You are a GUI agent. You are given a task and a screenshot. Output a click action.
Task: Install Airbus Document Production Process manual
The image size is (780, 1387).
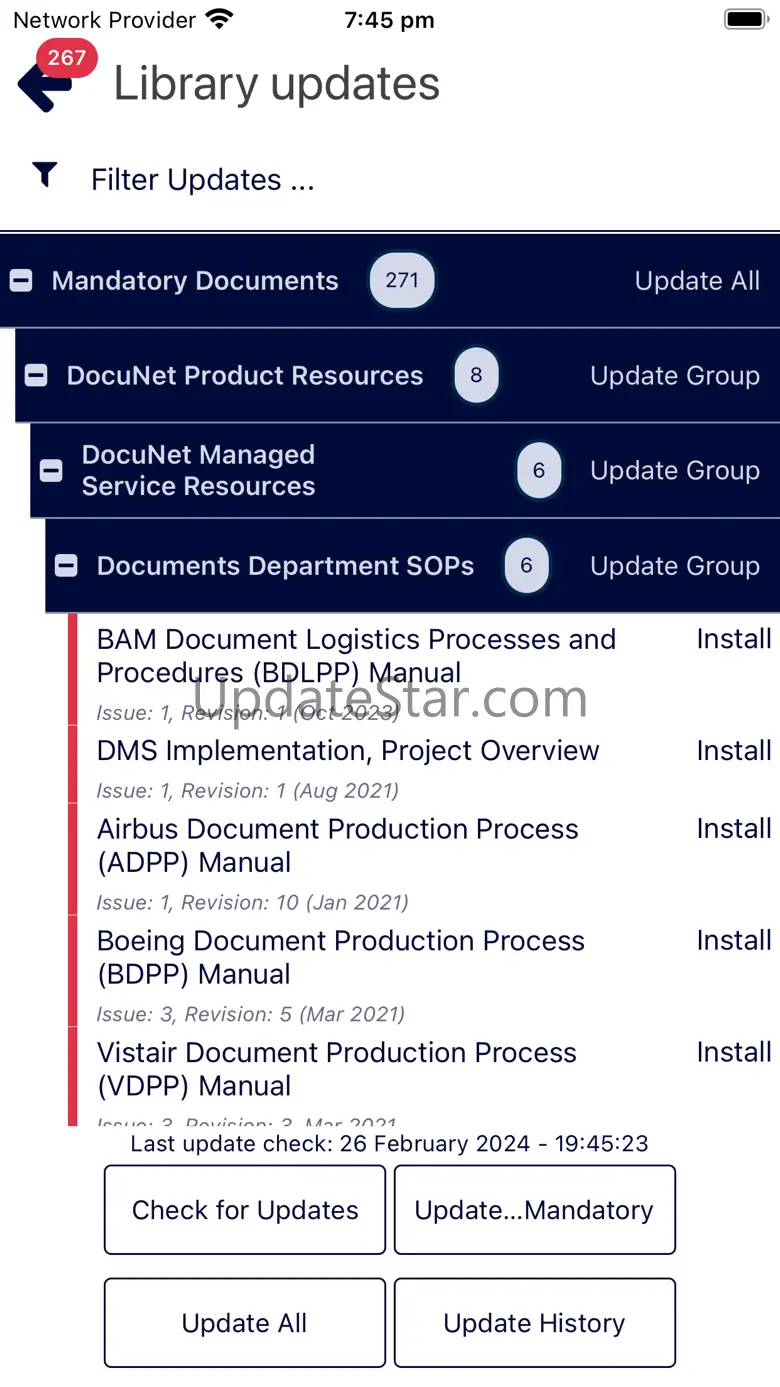coord(734,829)
